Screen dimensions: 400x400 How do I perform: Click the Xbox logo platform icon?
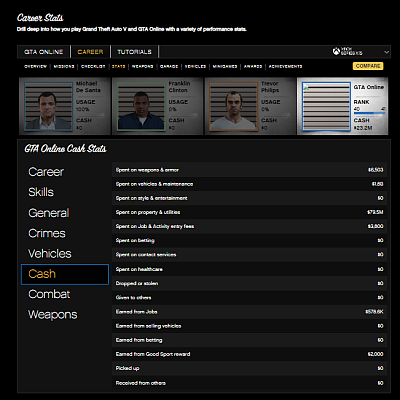(x=336, y=51)
